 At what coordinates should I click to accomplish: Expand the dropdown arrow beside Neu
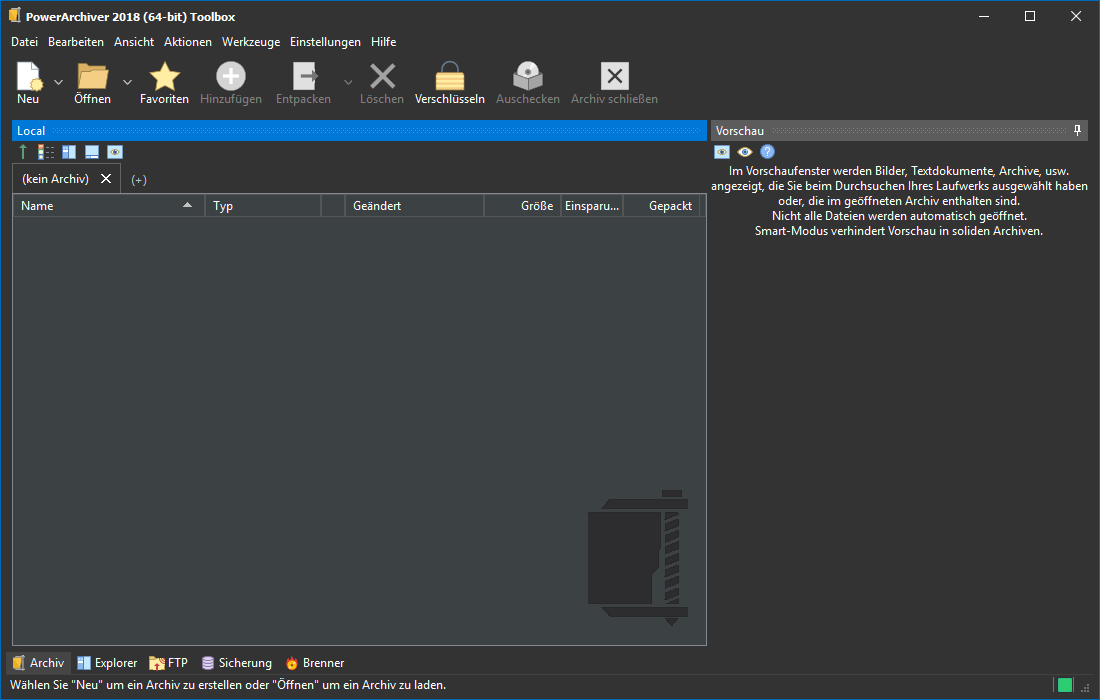click(x=58, y=82)
